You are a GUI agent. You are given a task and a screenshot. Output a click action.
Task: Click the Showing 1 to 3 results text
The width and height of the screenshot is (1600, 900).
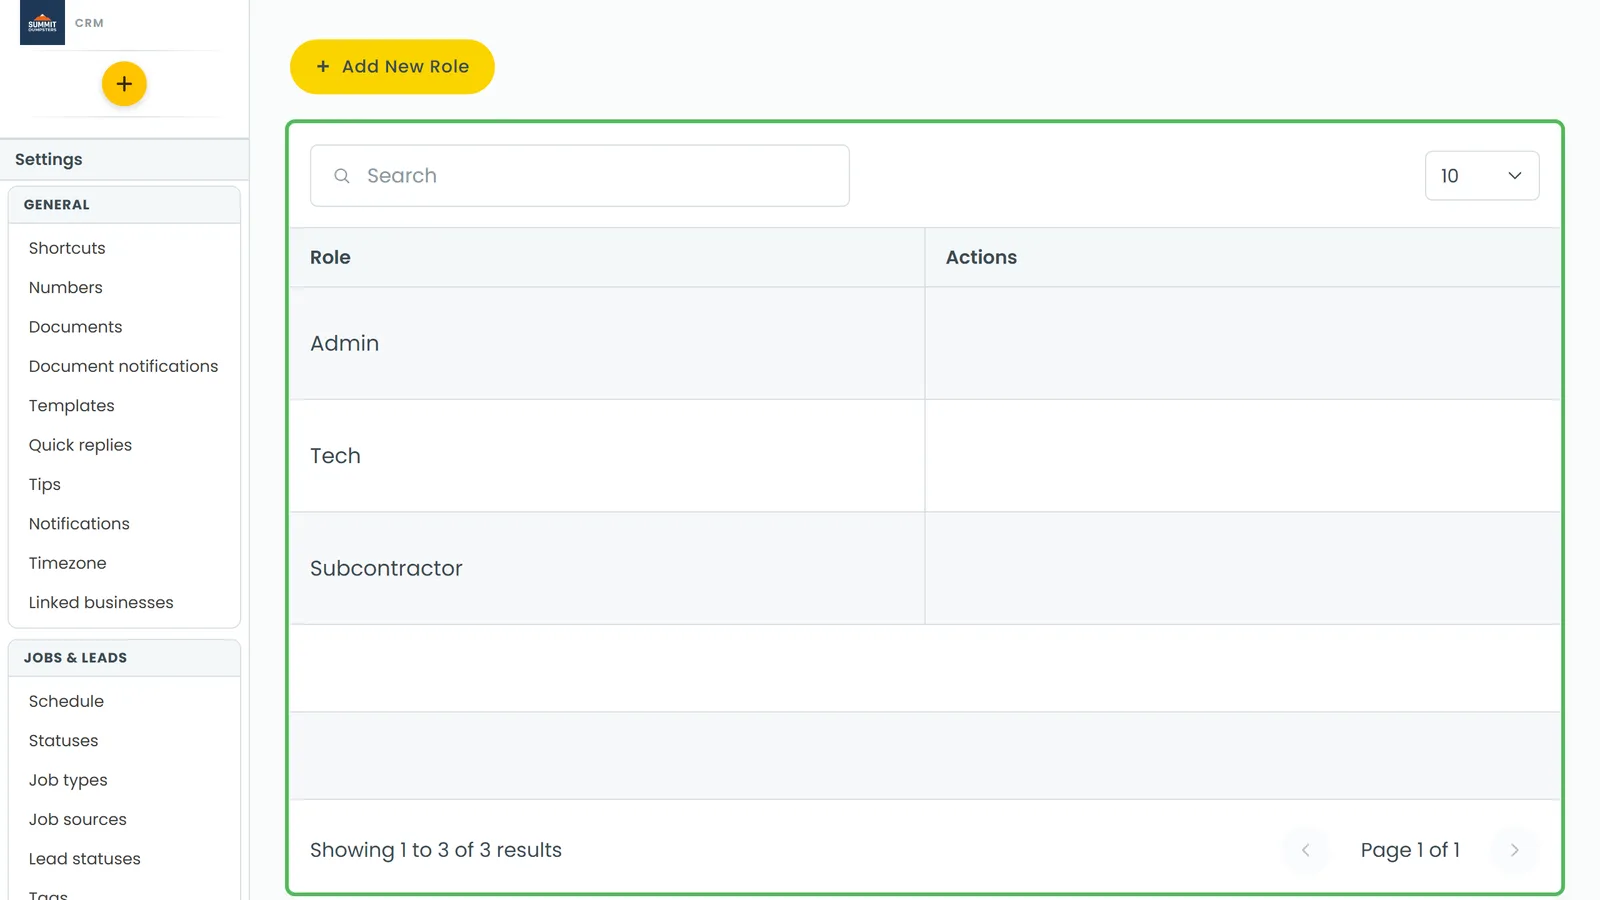(436, 850)
